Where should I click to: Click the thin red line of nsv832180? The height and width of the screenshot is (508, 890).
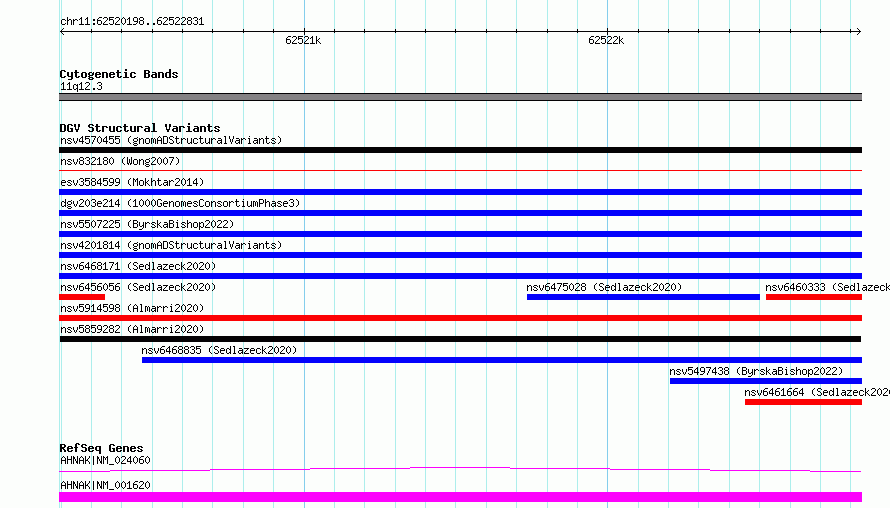460,170
